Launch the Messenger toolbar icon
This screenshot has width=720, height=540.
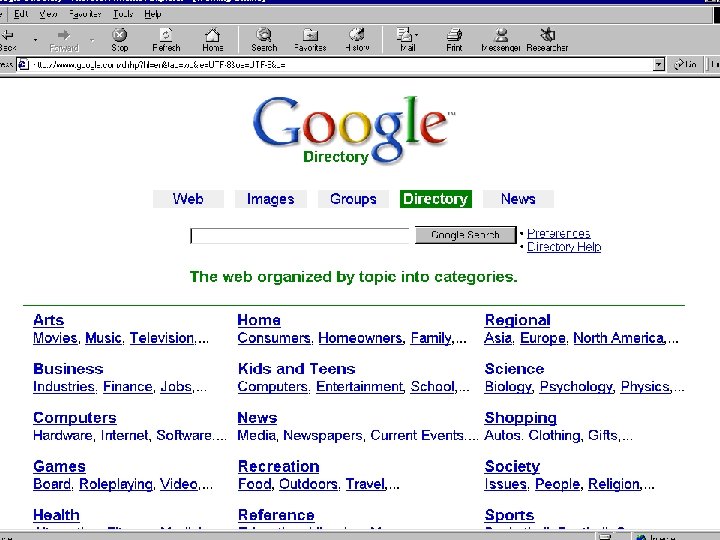click(x=501, y=35)
